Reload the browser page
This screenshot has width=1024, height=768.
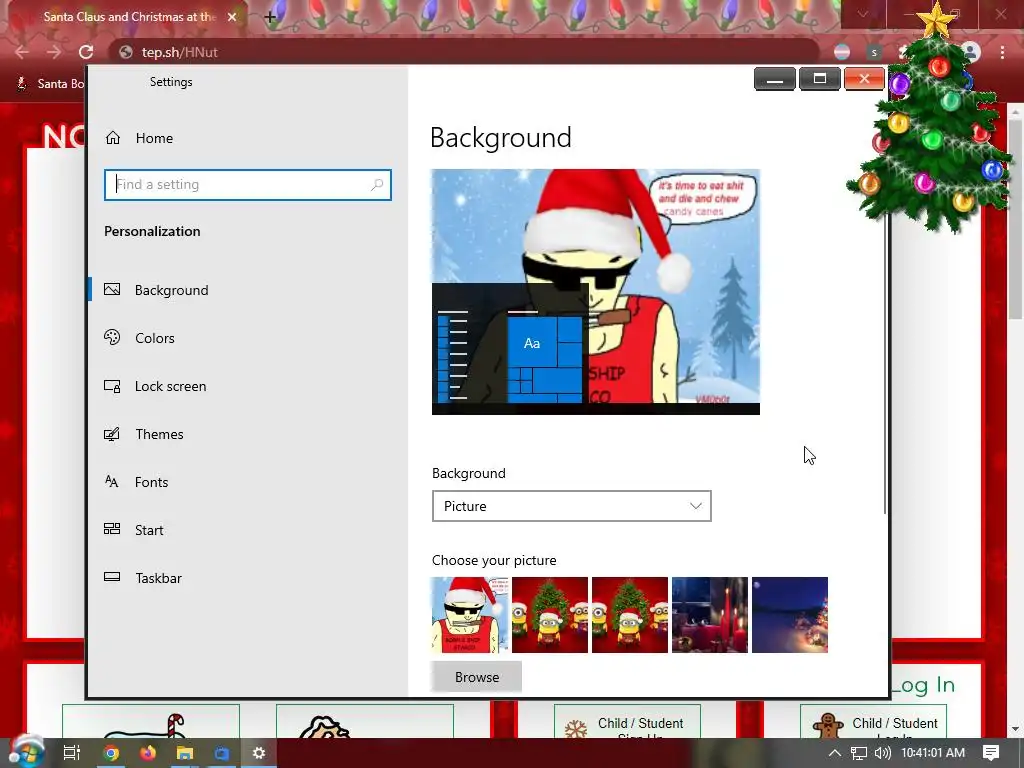click(x=86, y=52)
